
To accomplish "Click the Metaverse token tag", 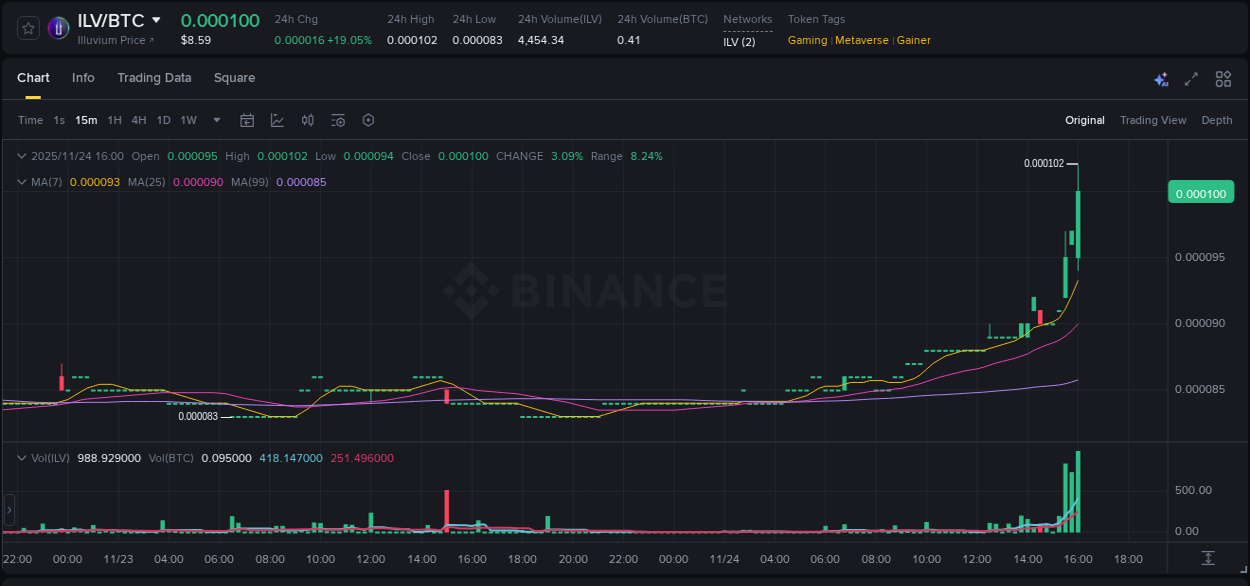I will [862, 40].
